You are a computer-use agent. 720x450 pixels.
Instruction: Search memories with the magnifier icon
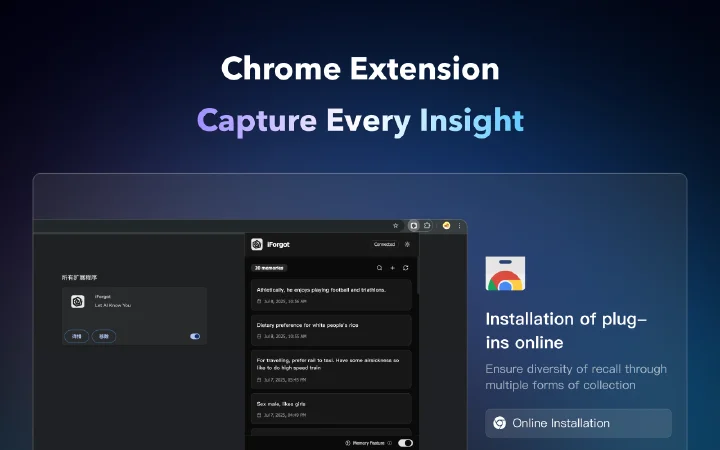pos(379,268)
